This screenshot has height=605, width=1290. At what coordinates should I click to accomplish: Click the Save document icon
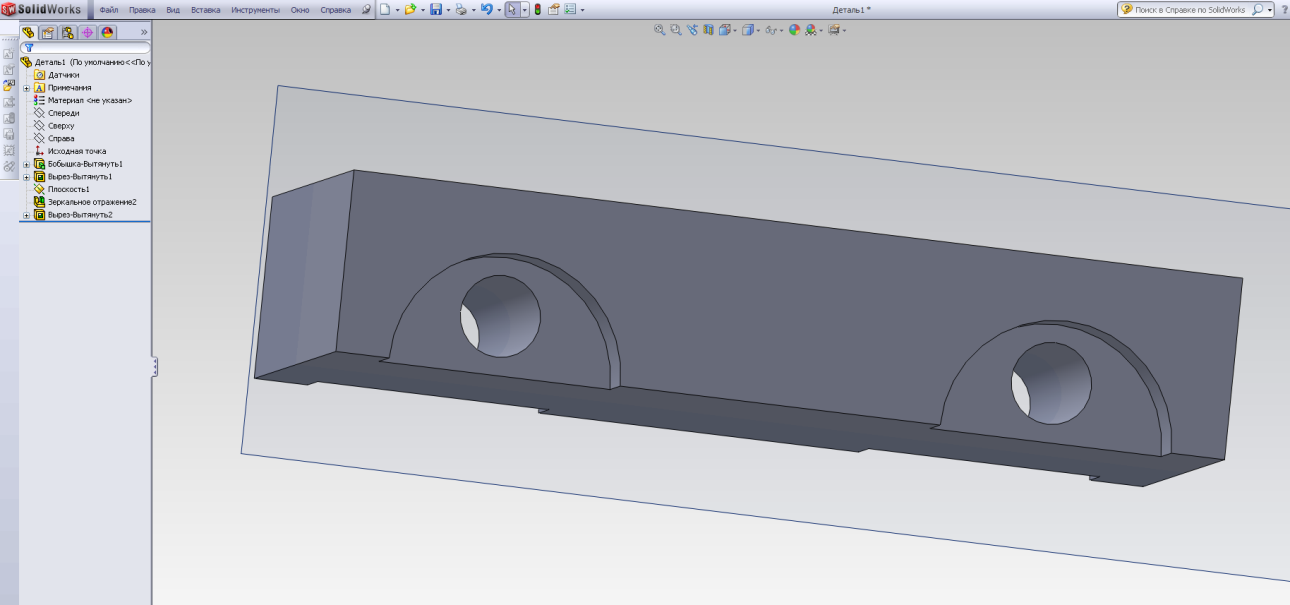pyautogui.click(x=435, y=9)
